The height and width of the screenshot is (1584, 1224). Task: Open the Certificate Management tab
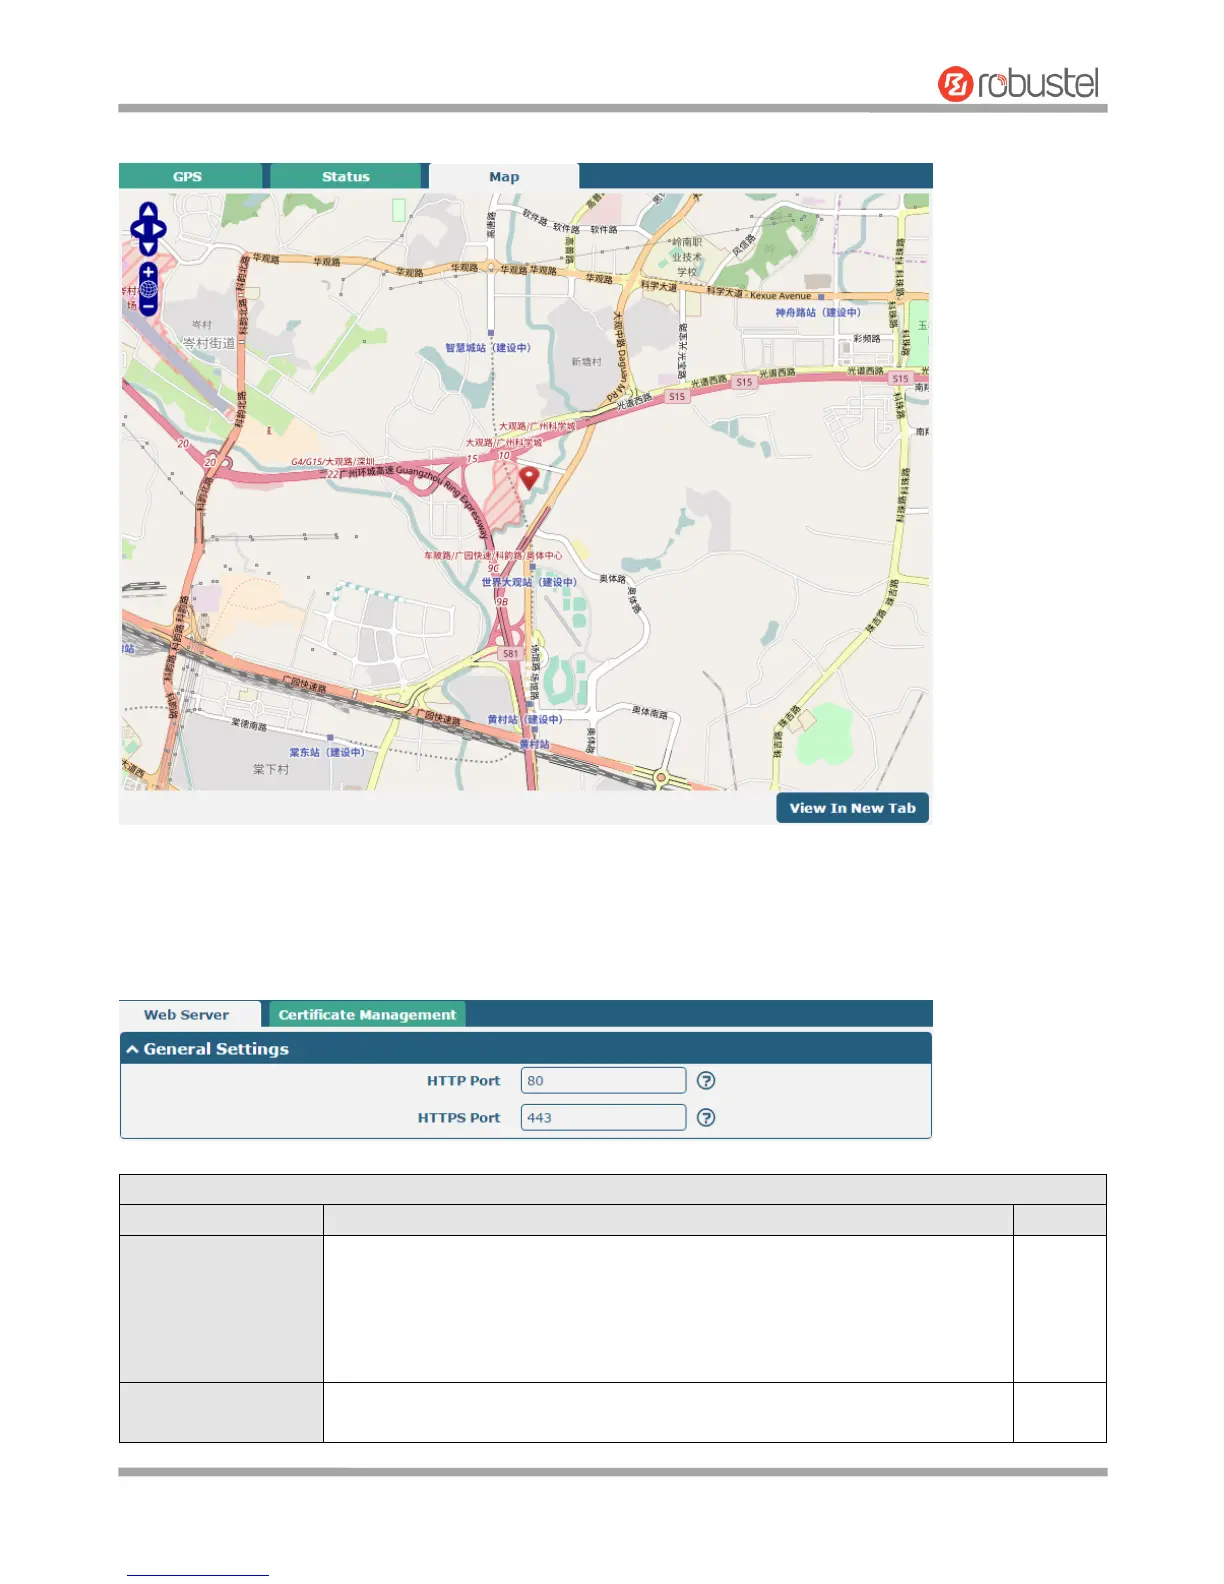(367, 1014)
